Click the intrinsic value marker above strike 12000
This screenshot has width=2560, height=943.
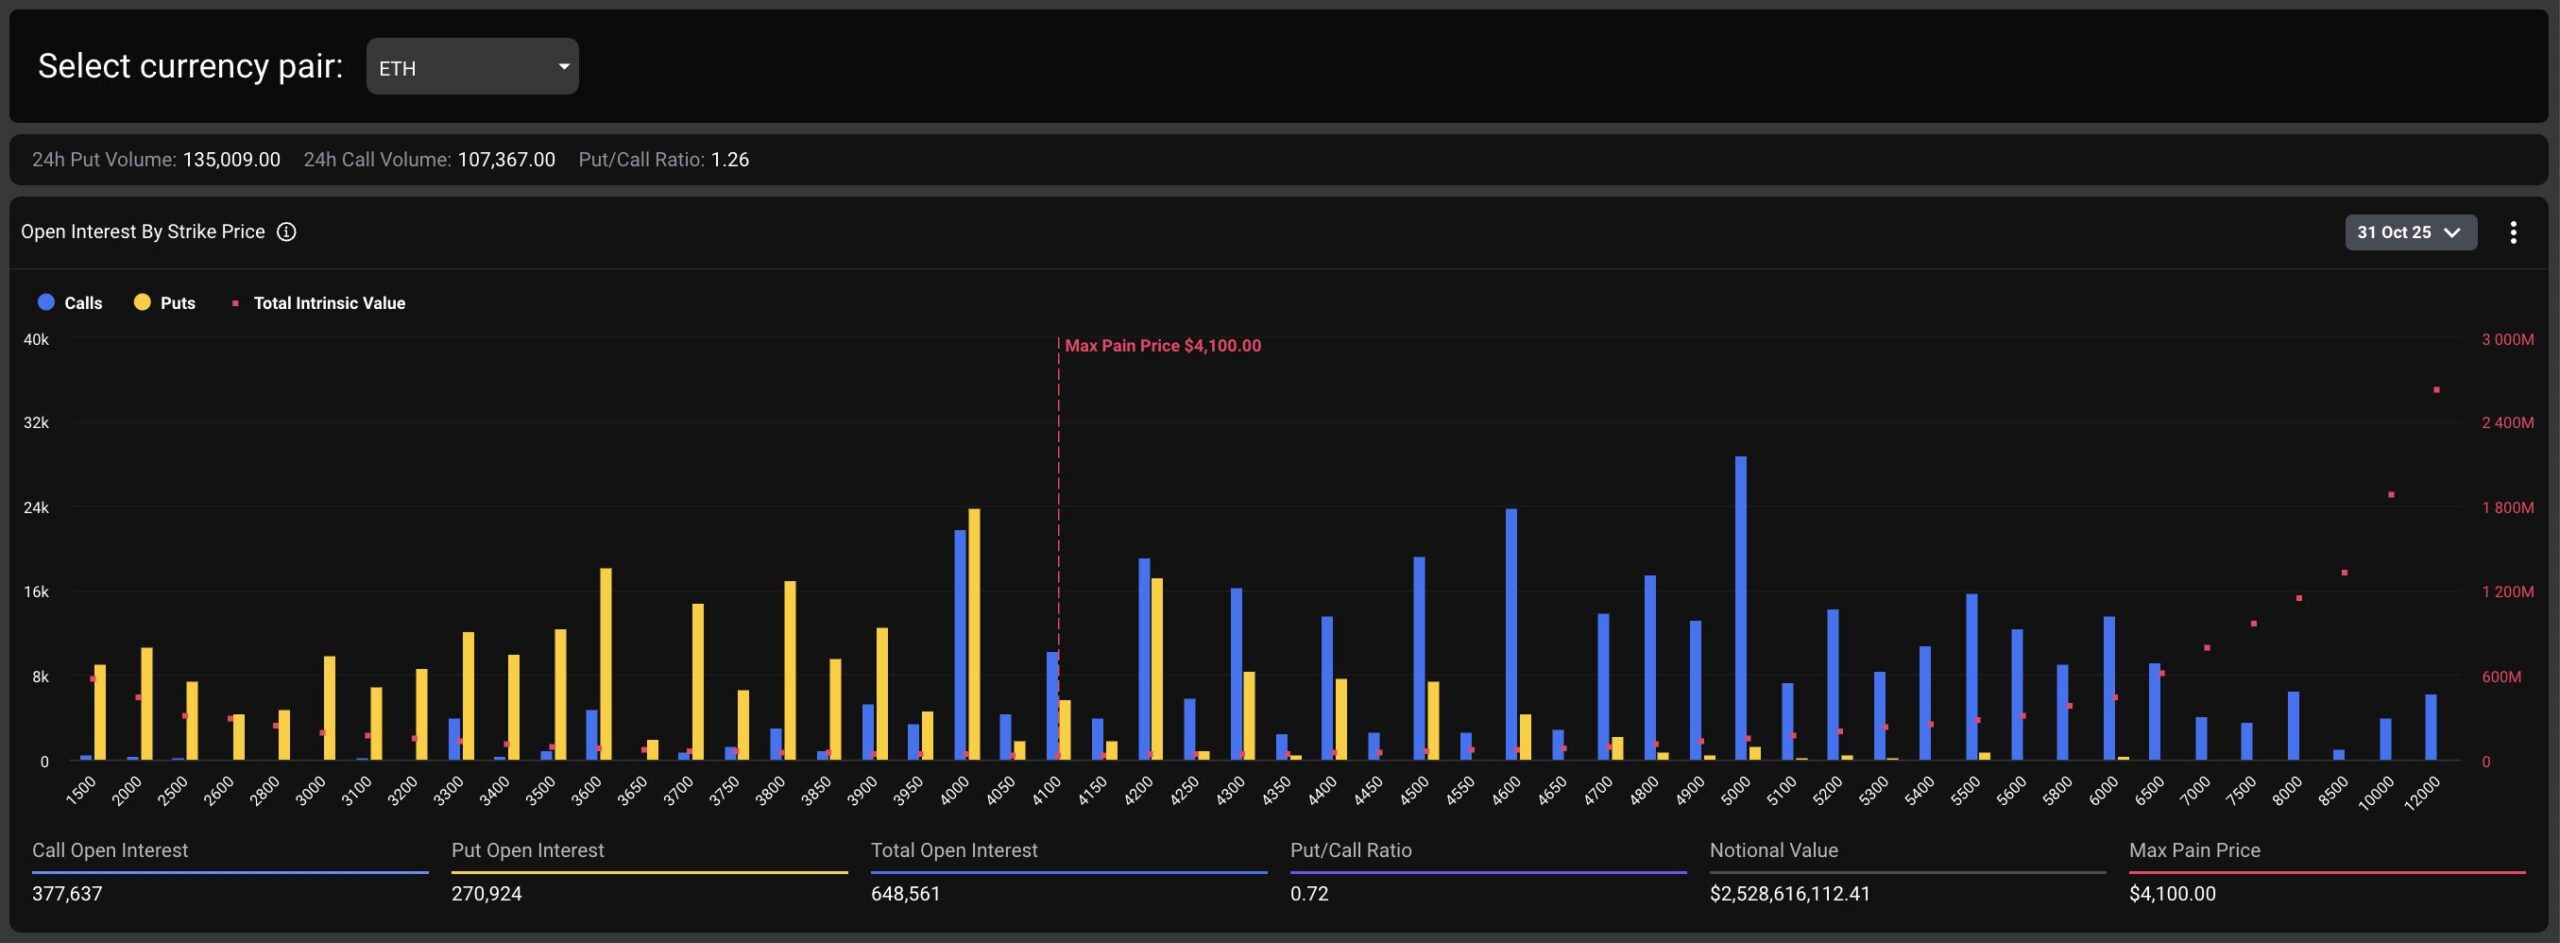tap(2436, 390)
